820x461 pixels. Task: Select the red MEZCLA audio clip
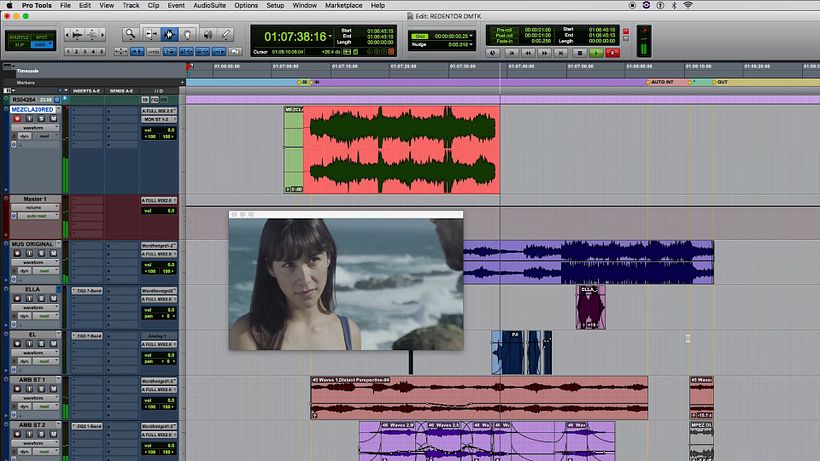point(401,150)
